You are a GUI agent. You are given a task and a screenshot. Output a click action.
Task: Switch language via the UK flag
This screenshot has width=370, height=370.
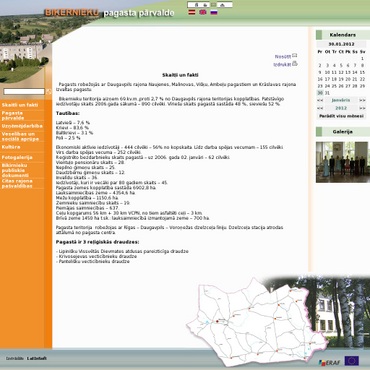coord(203,12)
